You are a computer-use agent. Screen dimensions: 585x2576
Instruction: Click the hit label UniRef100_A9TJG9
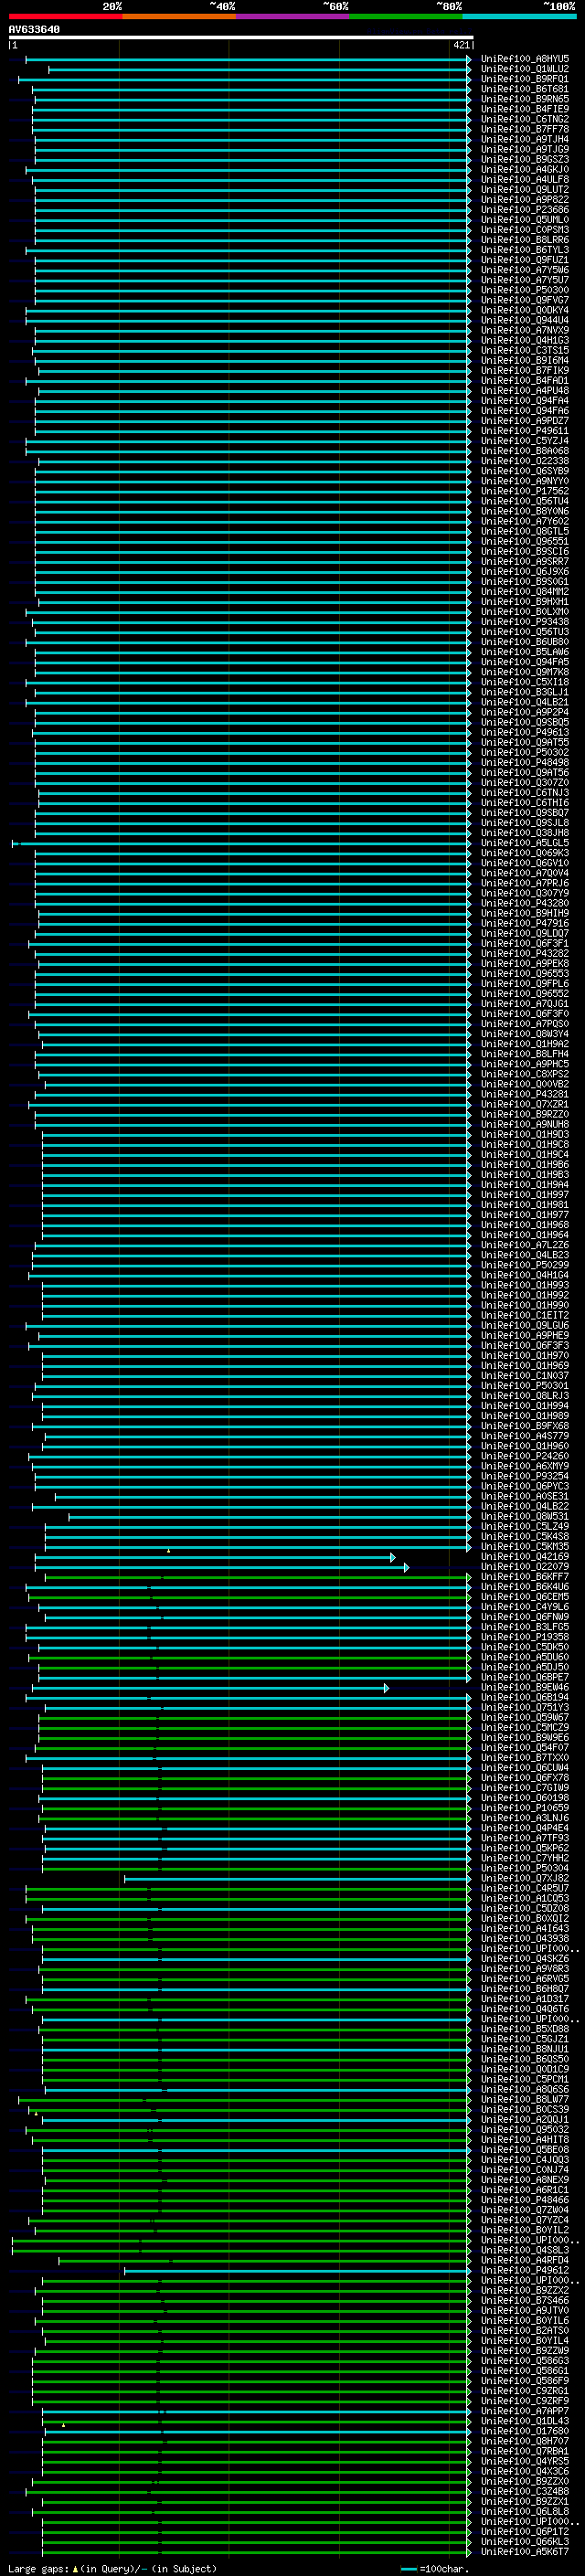[524, 149]
